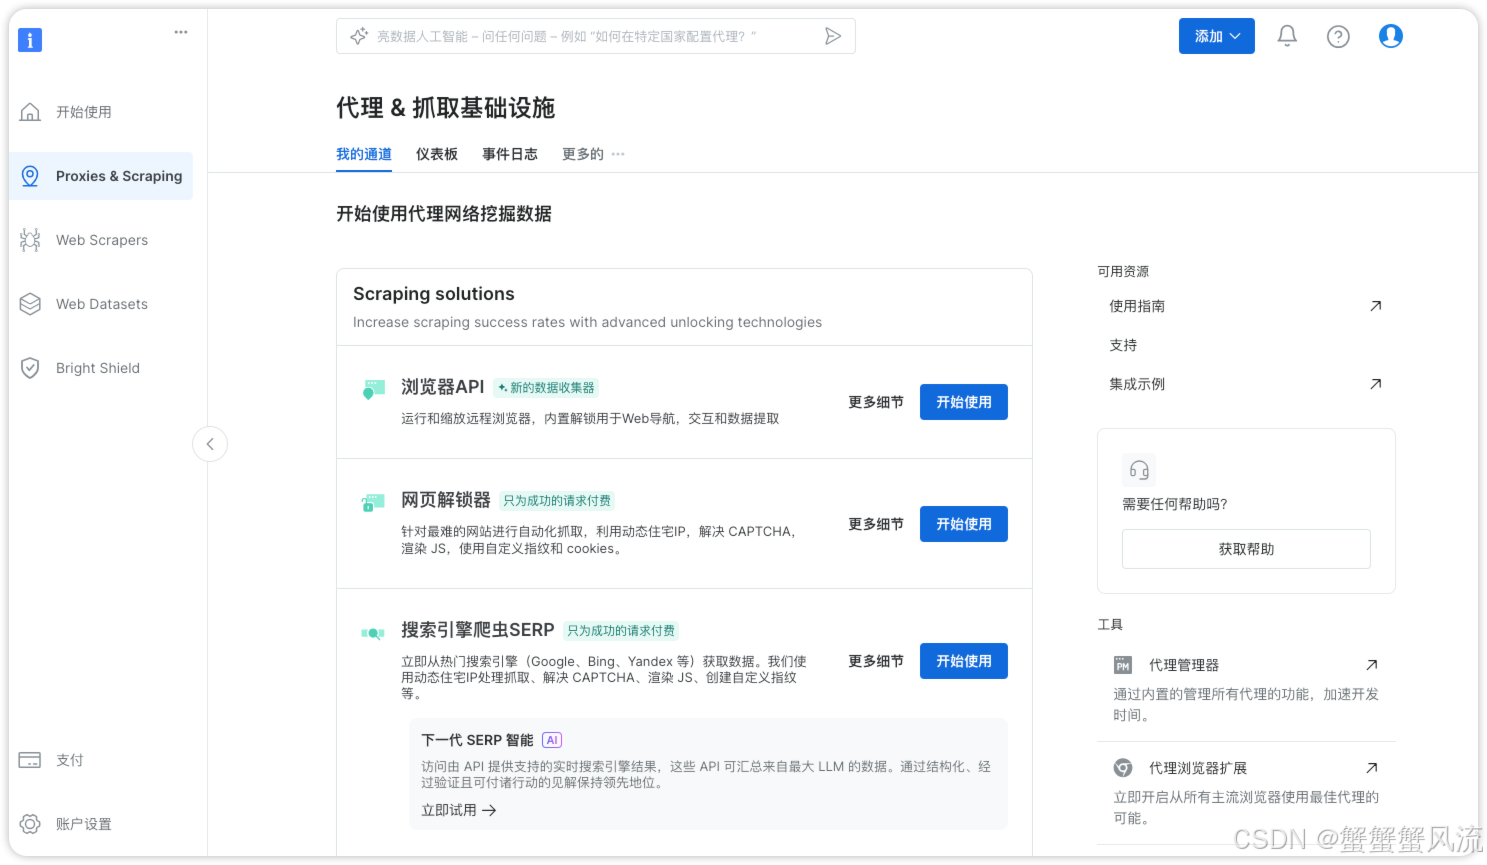1487x865 pixels.
Task: Click 开始使用 button for 搜索引擎爬虫SERP
Action: click(964, 661)
